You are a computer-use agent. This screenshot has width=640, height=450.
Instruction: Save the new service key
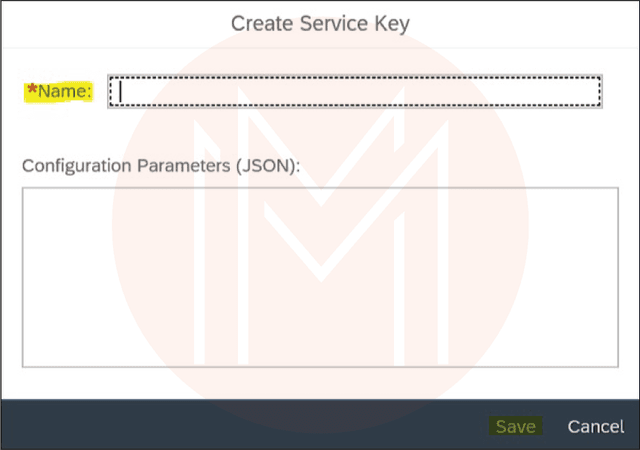tap(516, 426)
